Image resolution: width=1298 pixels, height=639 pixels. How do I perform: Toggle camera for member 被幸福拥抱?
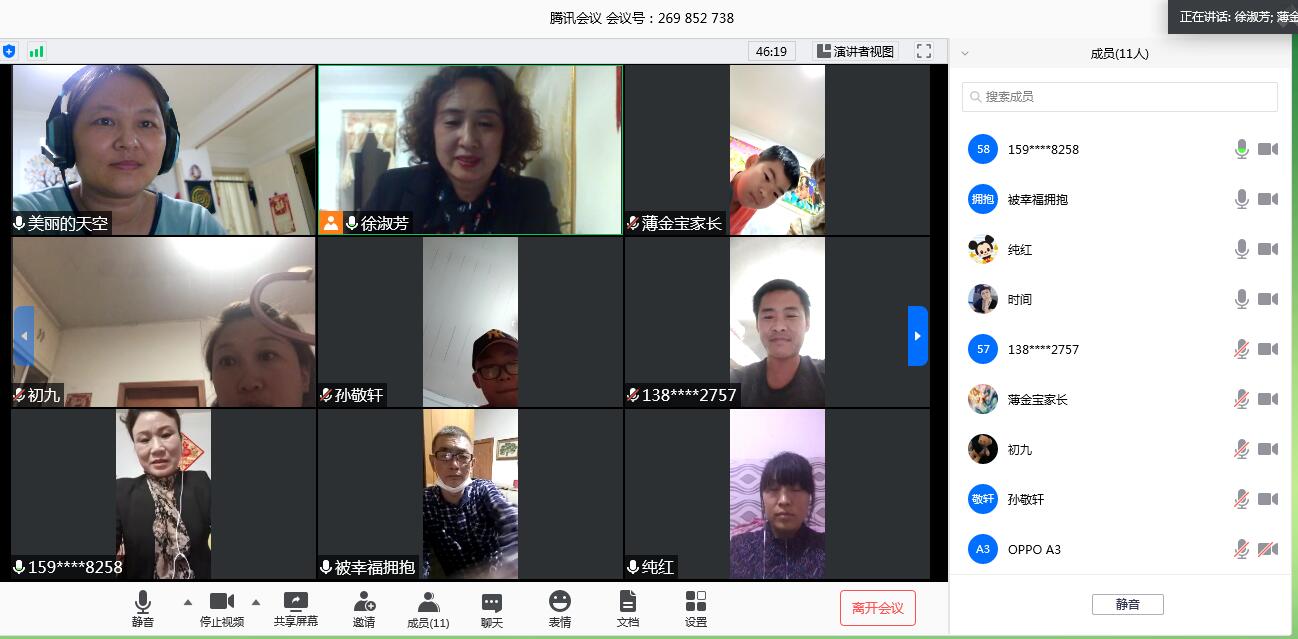[x=1268, y=199]
